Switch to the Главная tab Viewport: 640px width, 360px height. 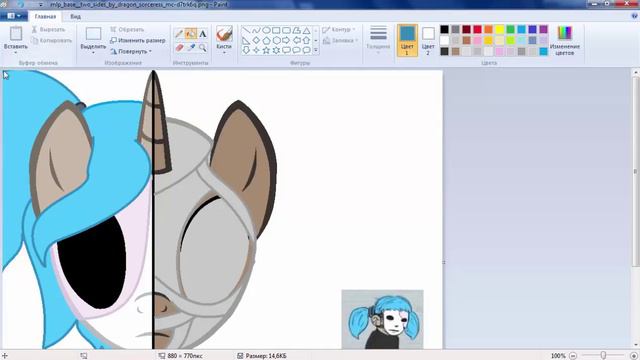click(45, 16)
